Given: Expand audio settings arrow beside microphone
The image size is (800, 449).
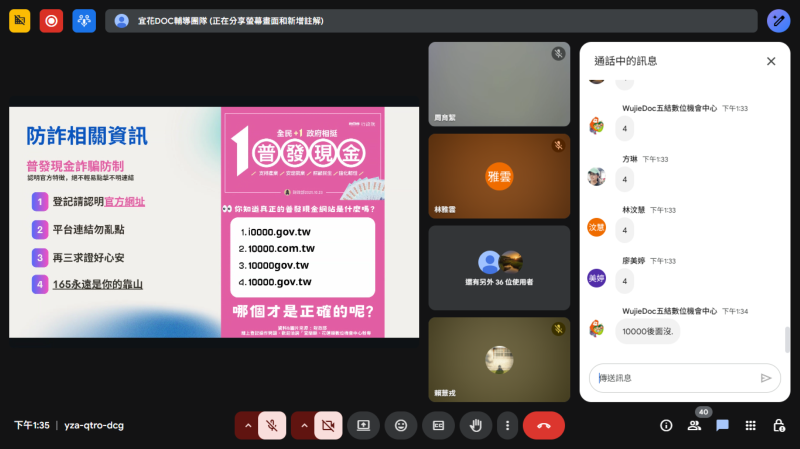Looking at the screenshot, I should (x=248, y=425).
